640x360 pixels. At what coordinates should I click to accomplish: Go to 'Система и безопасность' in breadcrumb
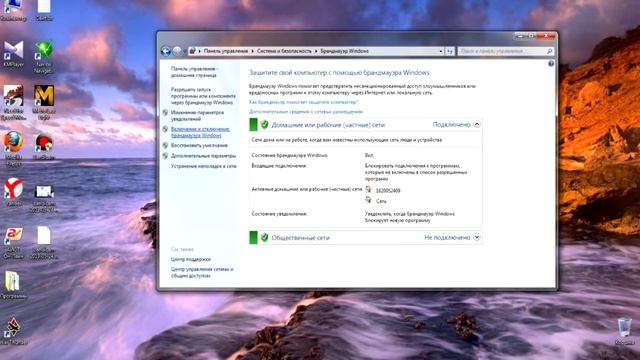[284, 51]
